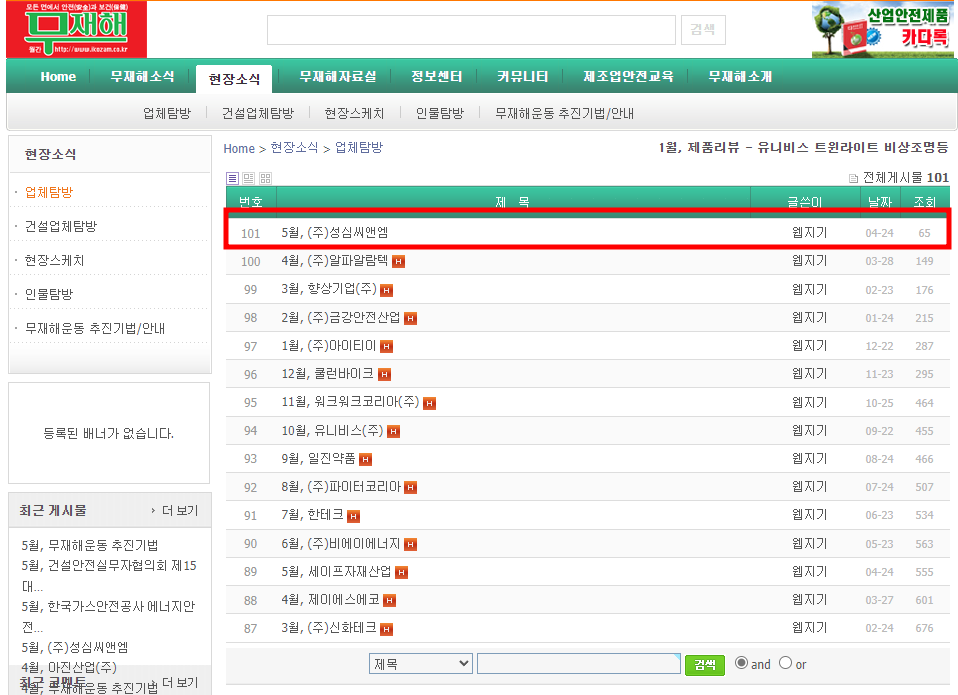Viewport: 958px width, 695px height.
Task: Open post 7월, 한테크
Action: tap(312, 515)
